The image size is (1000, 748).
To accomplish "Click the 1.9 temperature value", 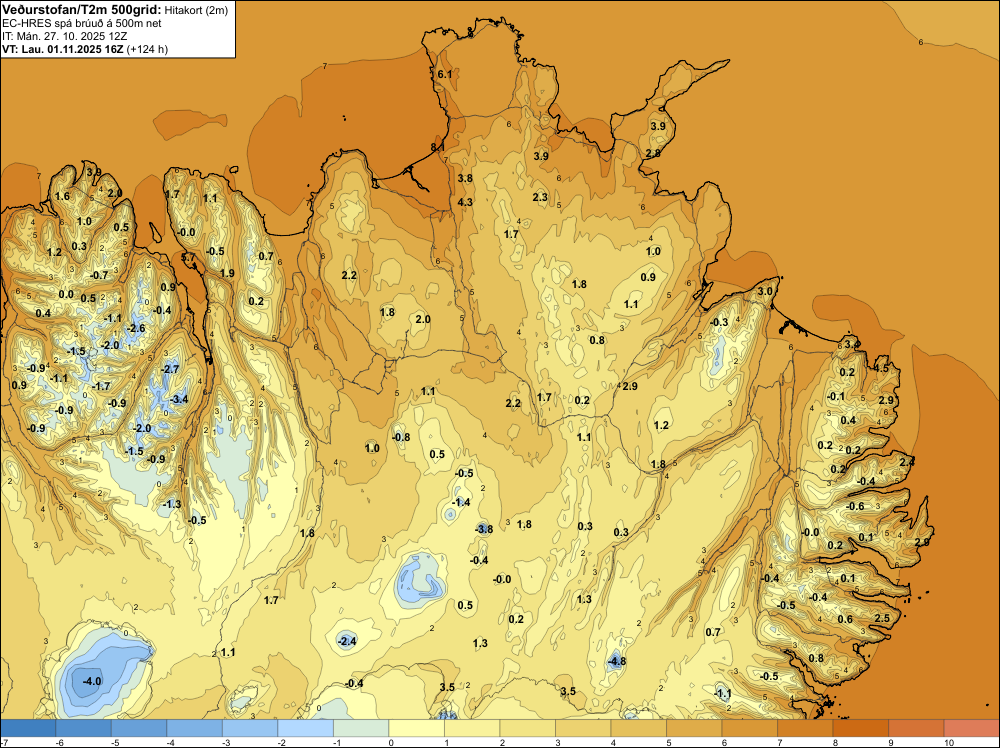I will (x=227, y=273).
